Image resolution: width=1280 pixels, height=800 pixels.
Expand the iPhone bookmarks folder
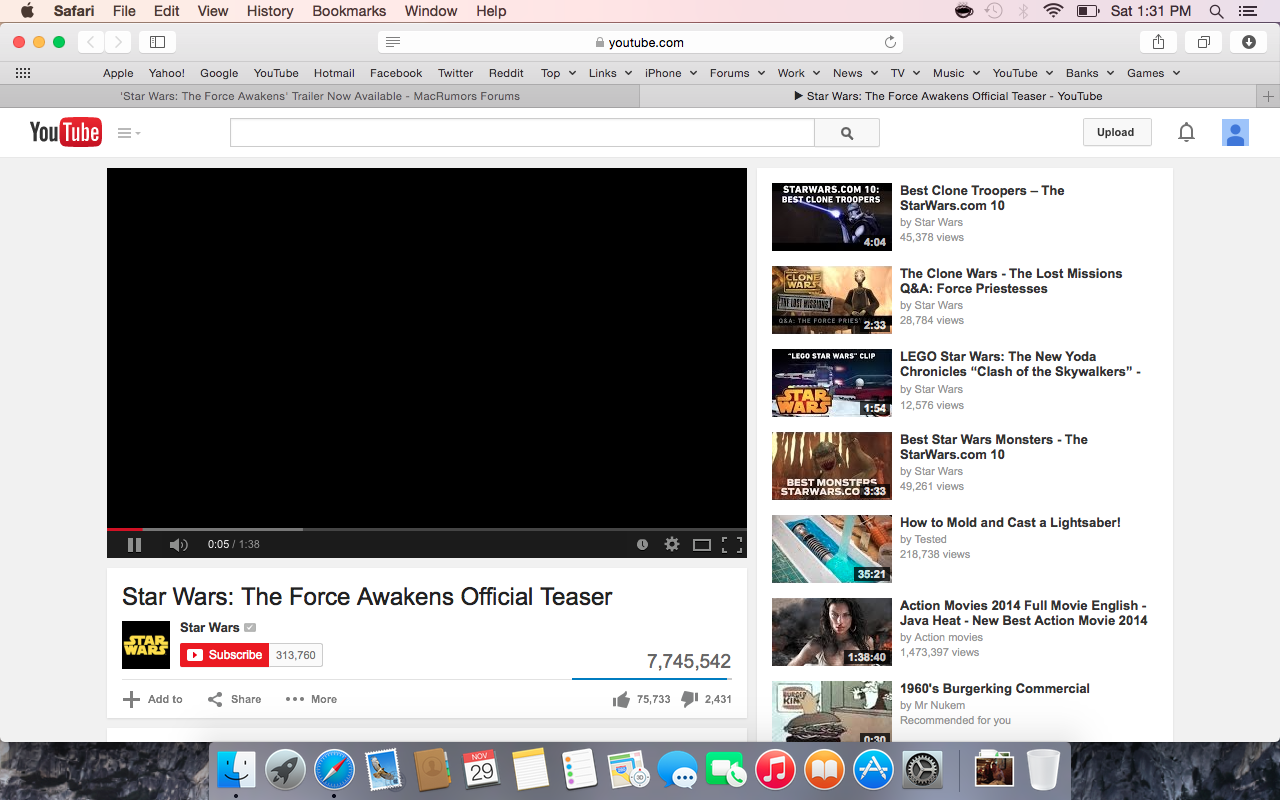click(x=670, y=73)
